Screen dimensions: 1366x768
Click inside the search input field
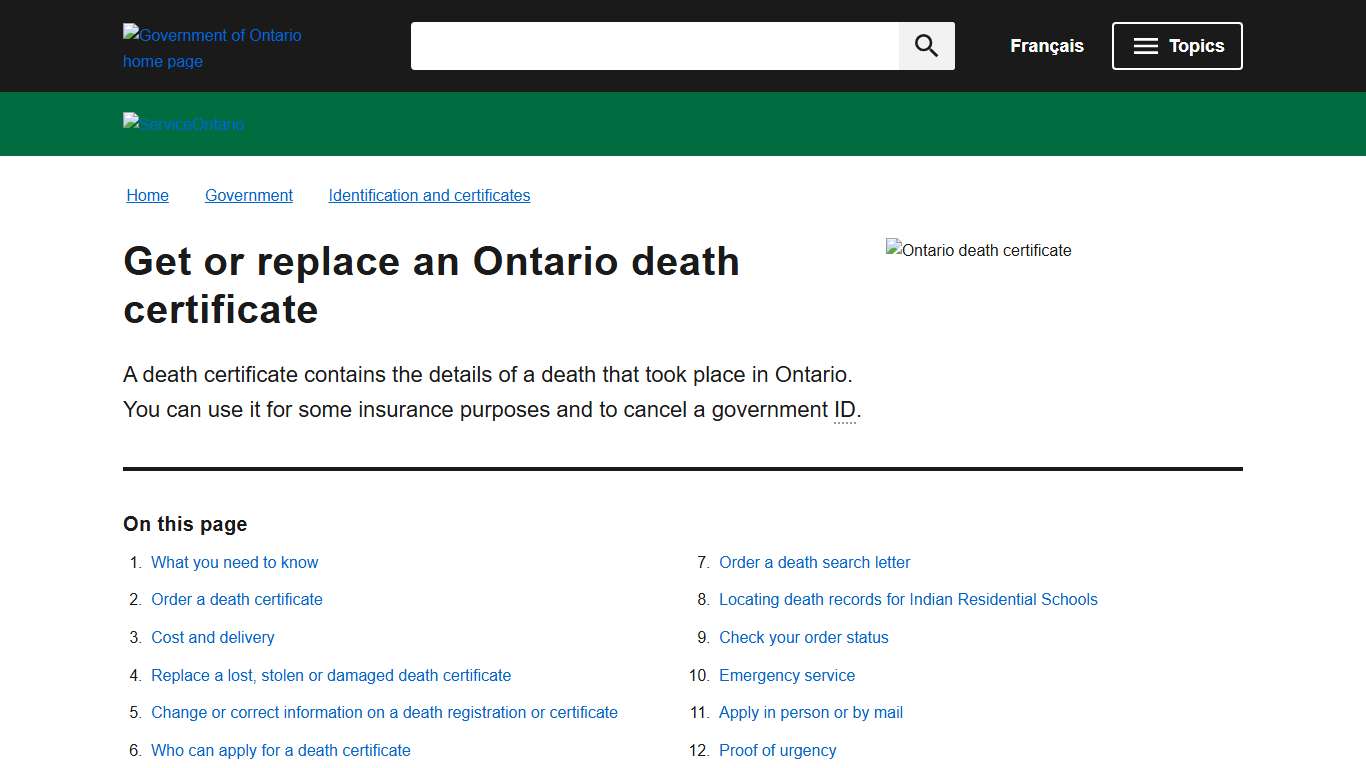click(x=655, y=45)
